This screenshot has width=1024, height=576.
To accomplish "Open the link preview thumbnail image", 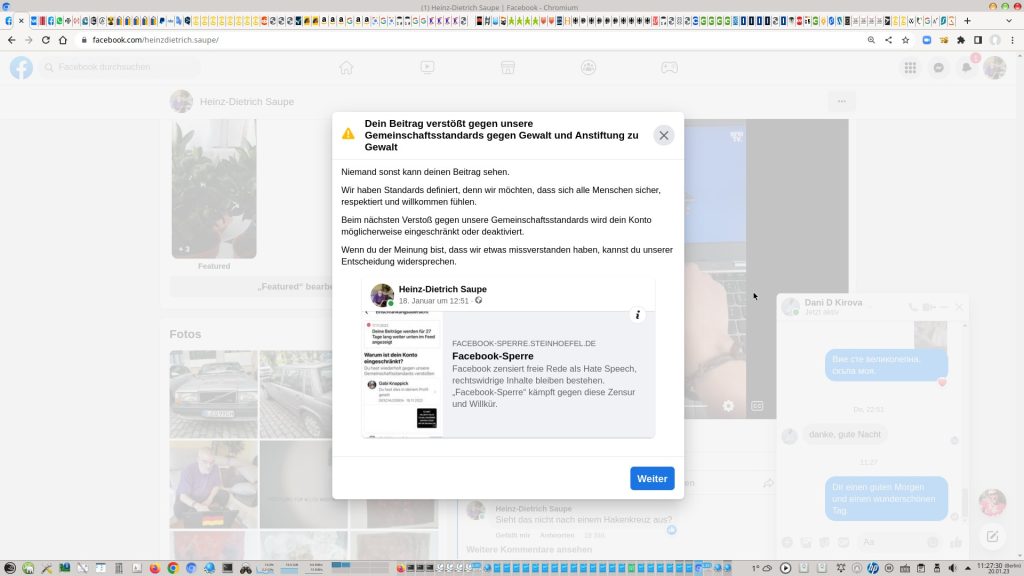I will click(x=402, y=374).
